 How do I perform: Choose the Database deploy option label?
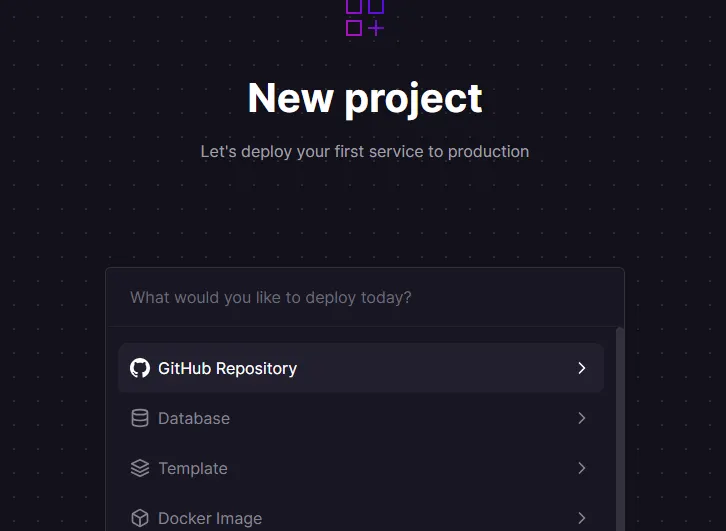(194, 418)
